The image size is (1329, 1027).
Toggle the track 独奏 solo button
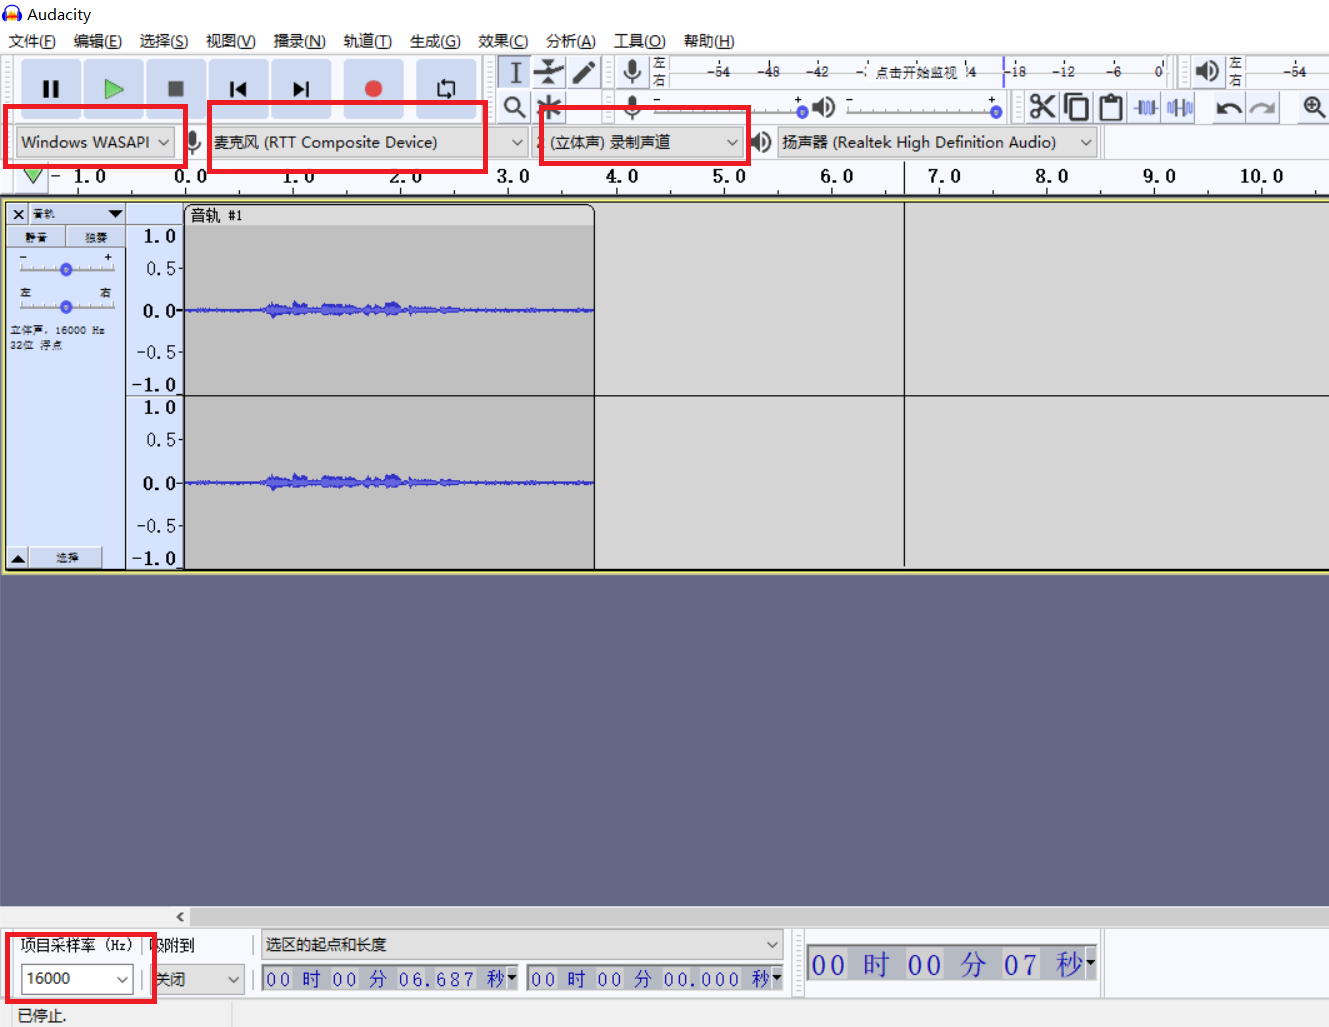95,237
